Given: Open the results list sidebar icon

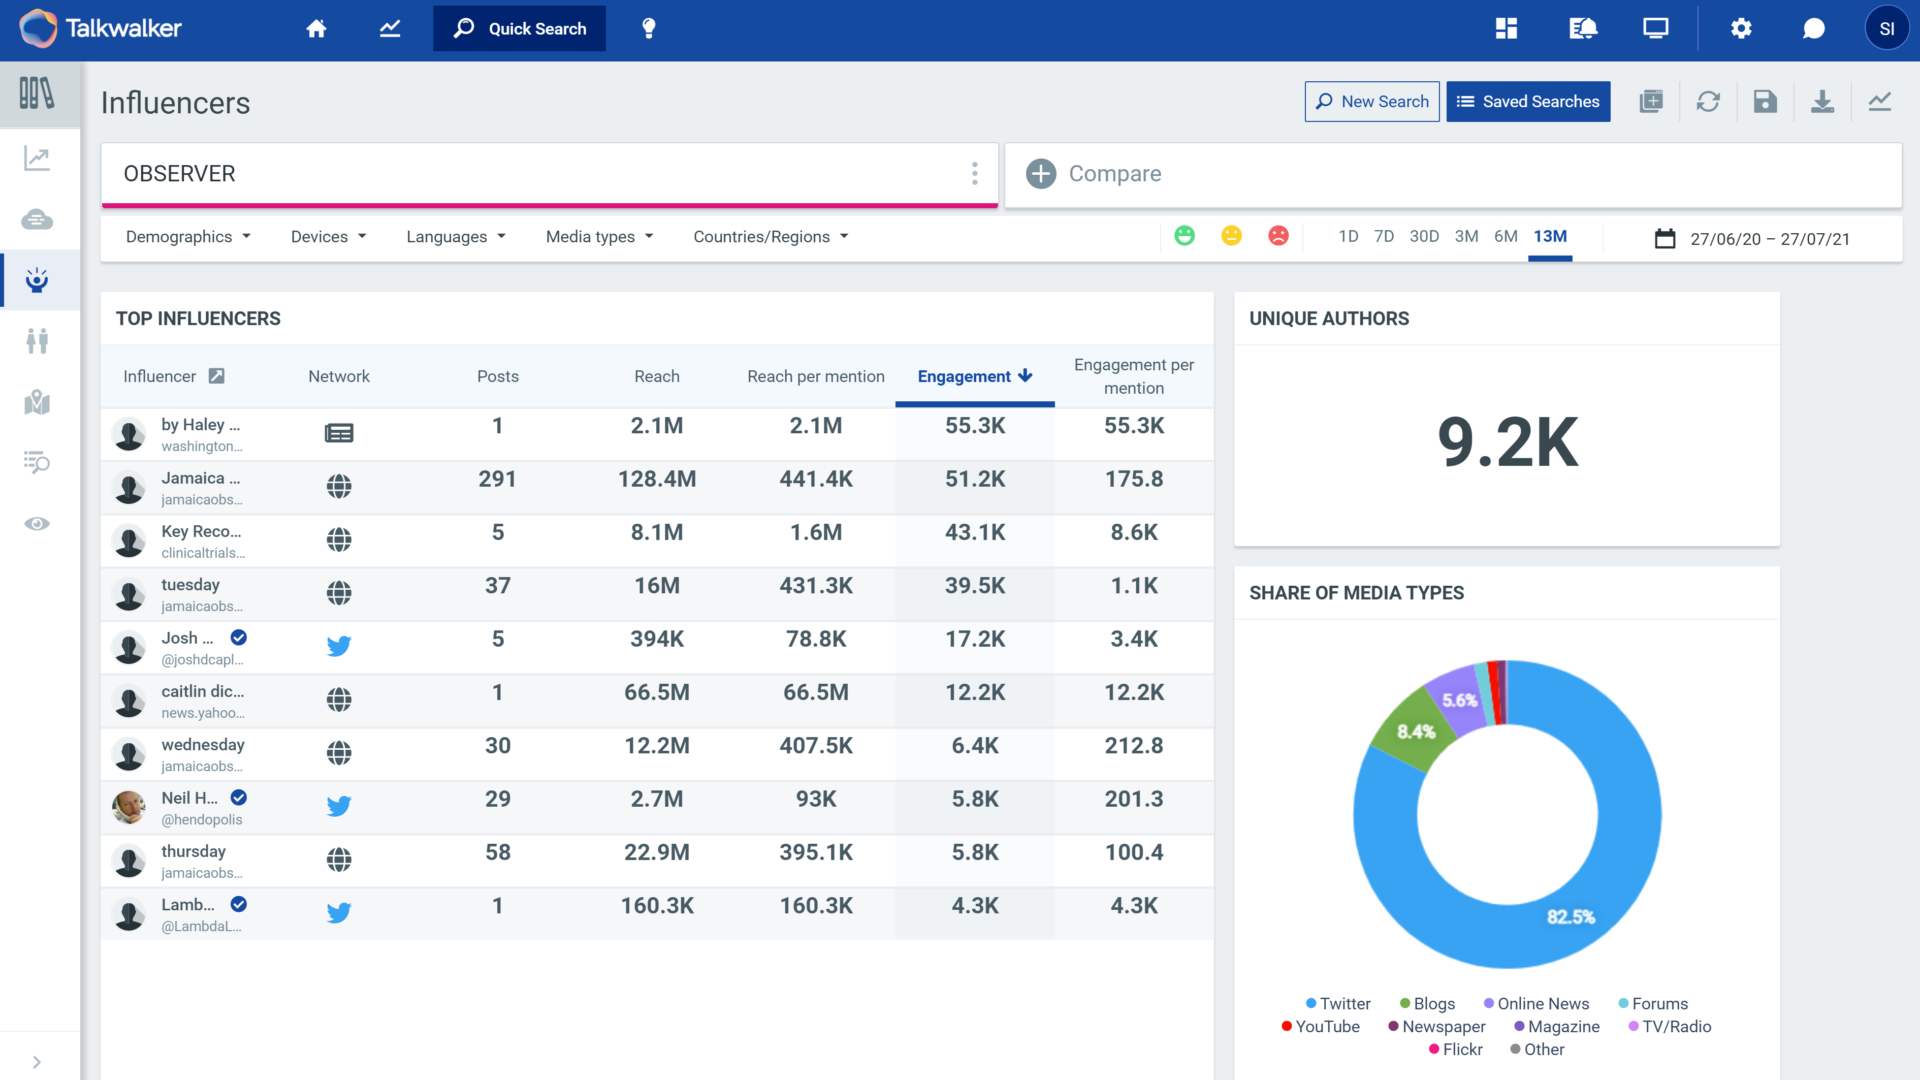Looking at the screenshot, I should tap(37, 462).
